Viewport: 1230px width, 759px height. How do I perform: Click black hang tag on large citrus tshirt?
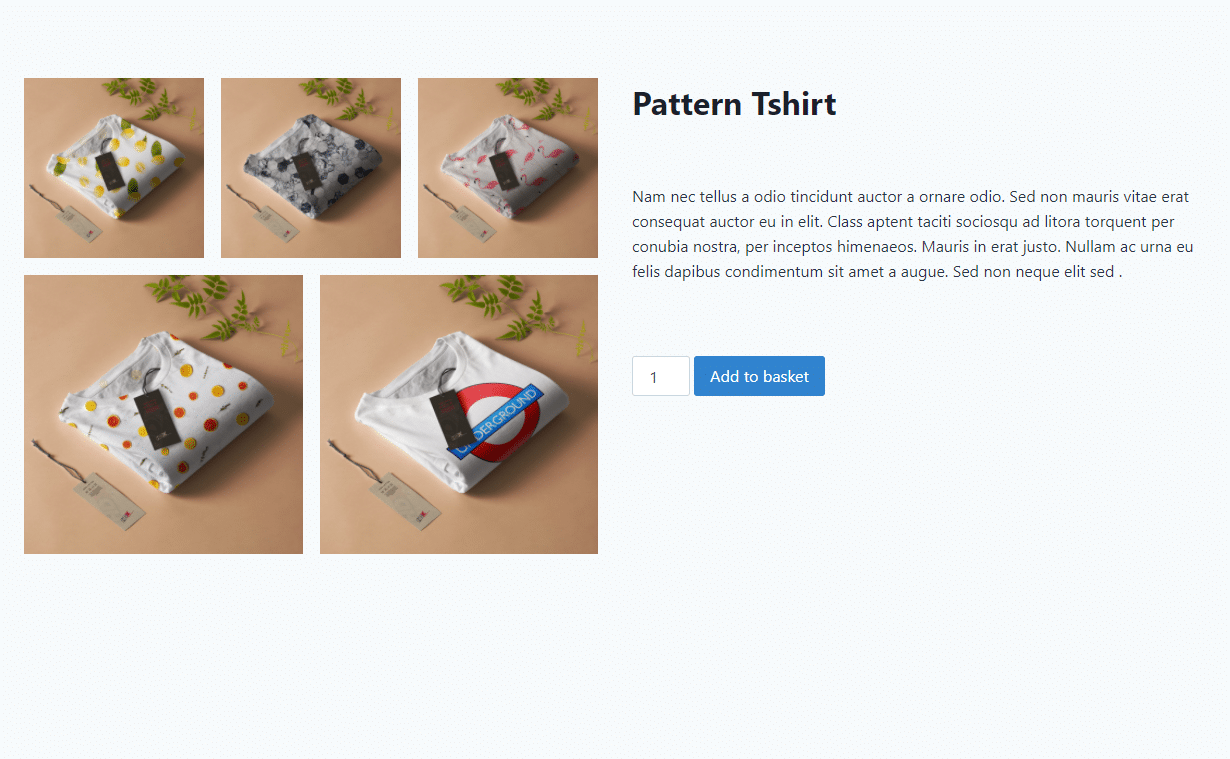coord(156,419)
